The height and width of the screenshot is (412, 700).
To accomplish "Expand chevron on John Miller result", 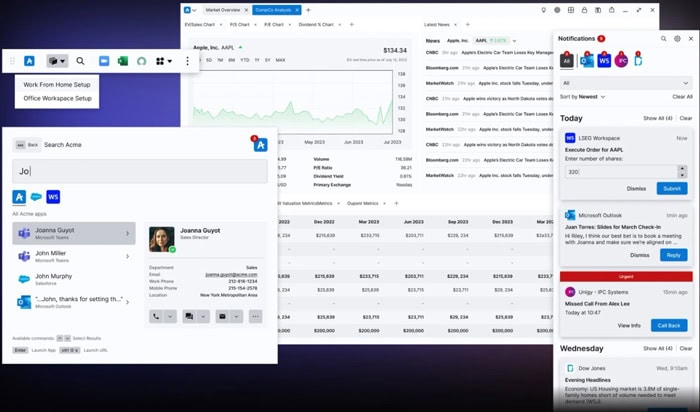I will click(128, 256).
